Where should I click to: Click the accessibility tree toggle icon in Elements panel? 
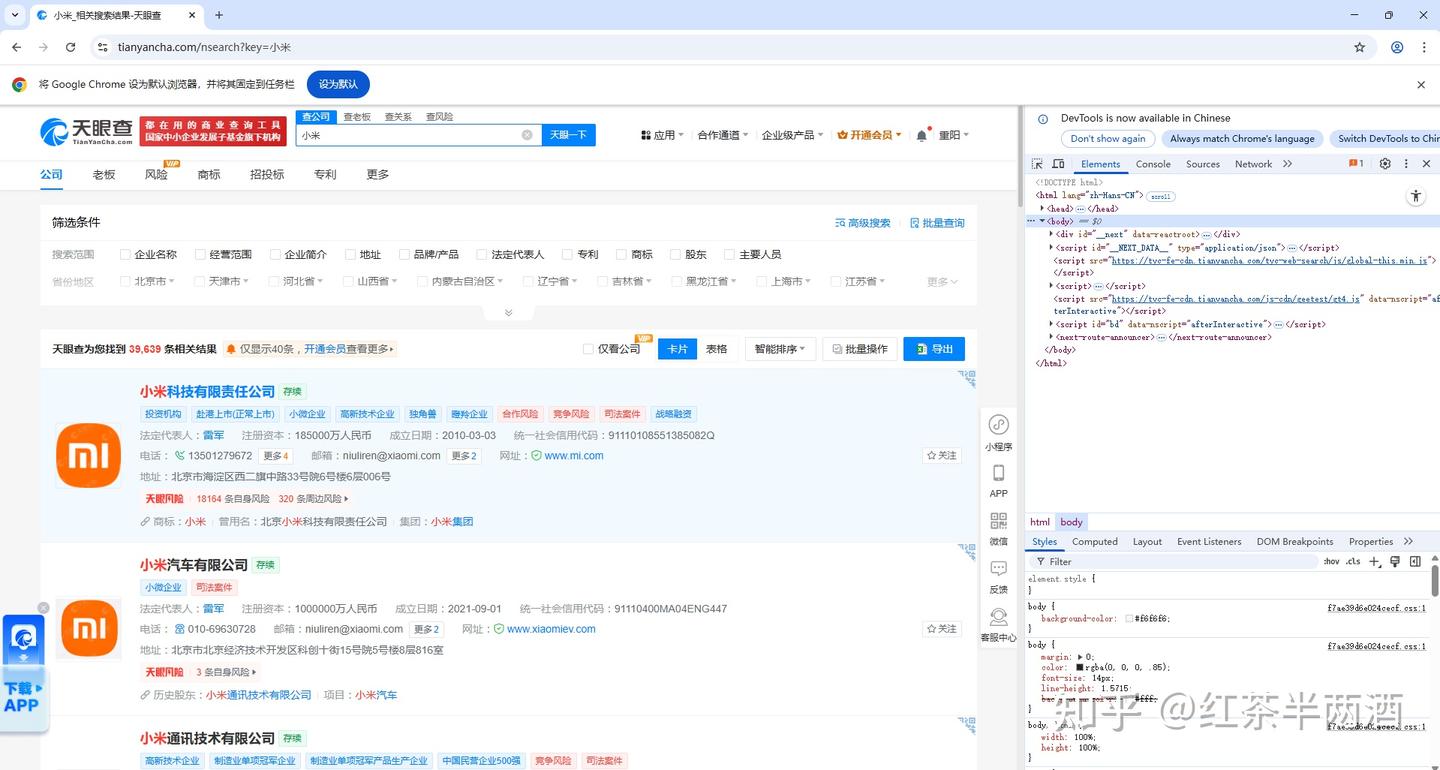point(1415,196)
